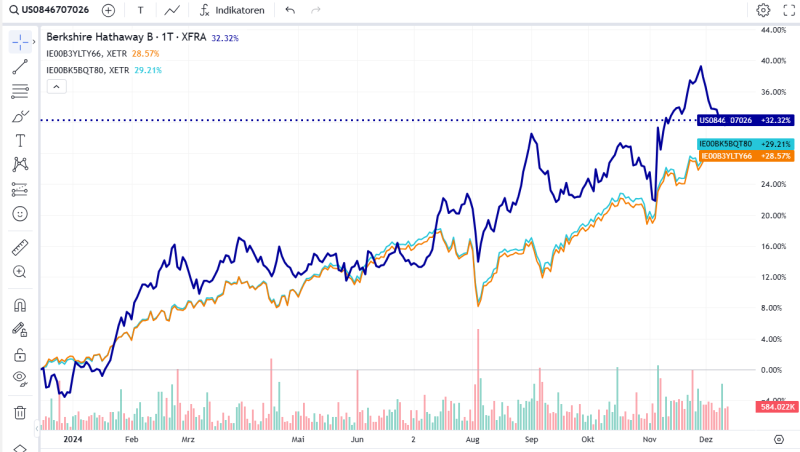The height and width of the screenshot is (452, 800).
Task: Add a comparison symbol with plus icon
Action: click(108, 10)
